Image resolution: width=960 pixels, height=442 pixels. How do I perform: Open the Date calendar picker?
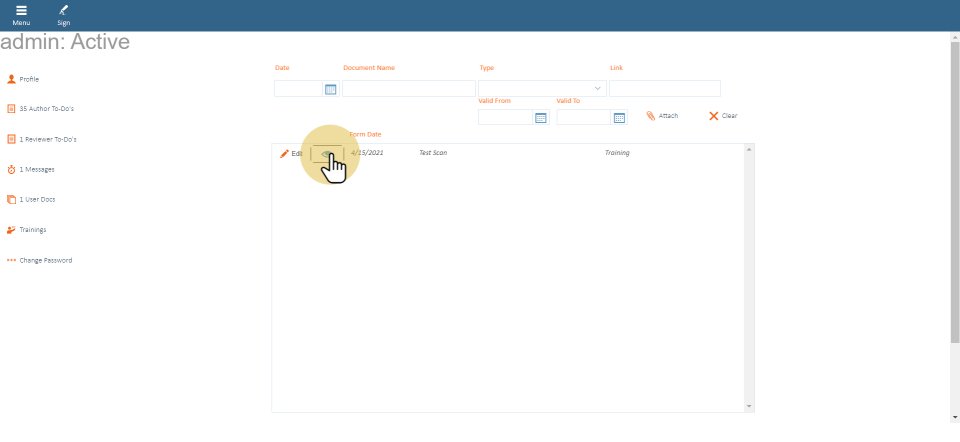click(330, 89)
